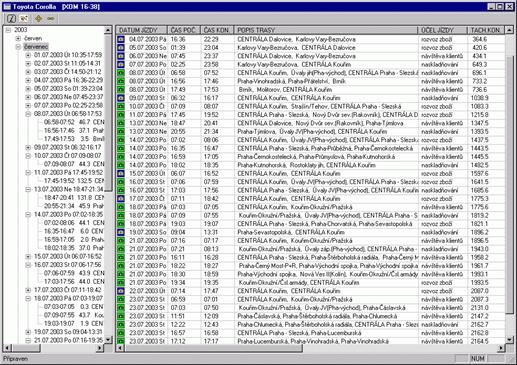Click tree panel horizontal scroll-right arrow

[100, 348]
